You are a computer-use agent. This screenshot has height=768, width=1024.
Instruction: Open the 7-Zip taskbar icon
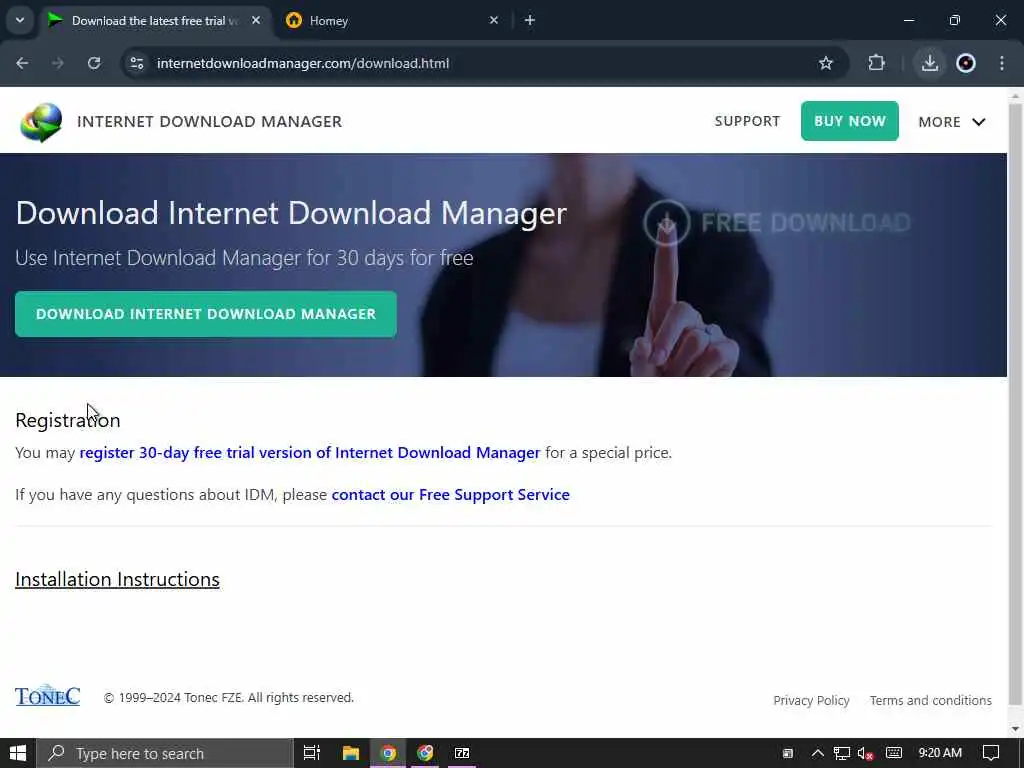point(462,753)
